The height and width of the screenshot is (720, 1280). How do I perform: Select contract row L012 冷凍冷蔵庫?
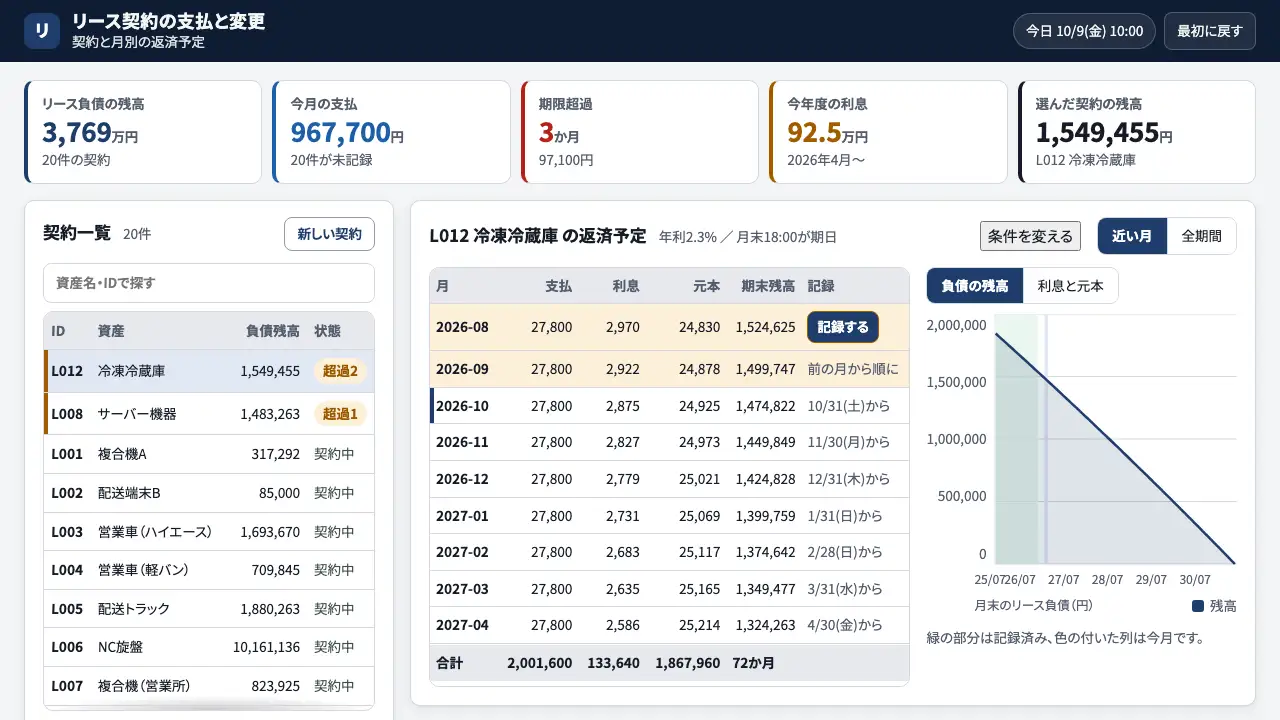pyautogui.click(x=209, y=371)
